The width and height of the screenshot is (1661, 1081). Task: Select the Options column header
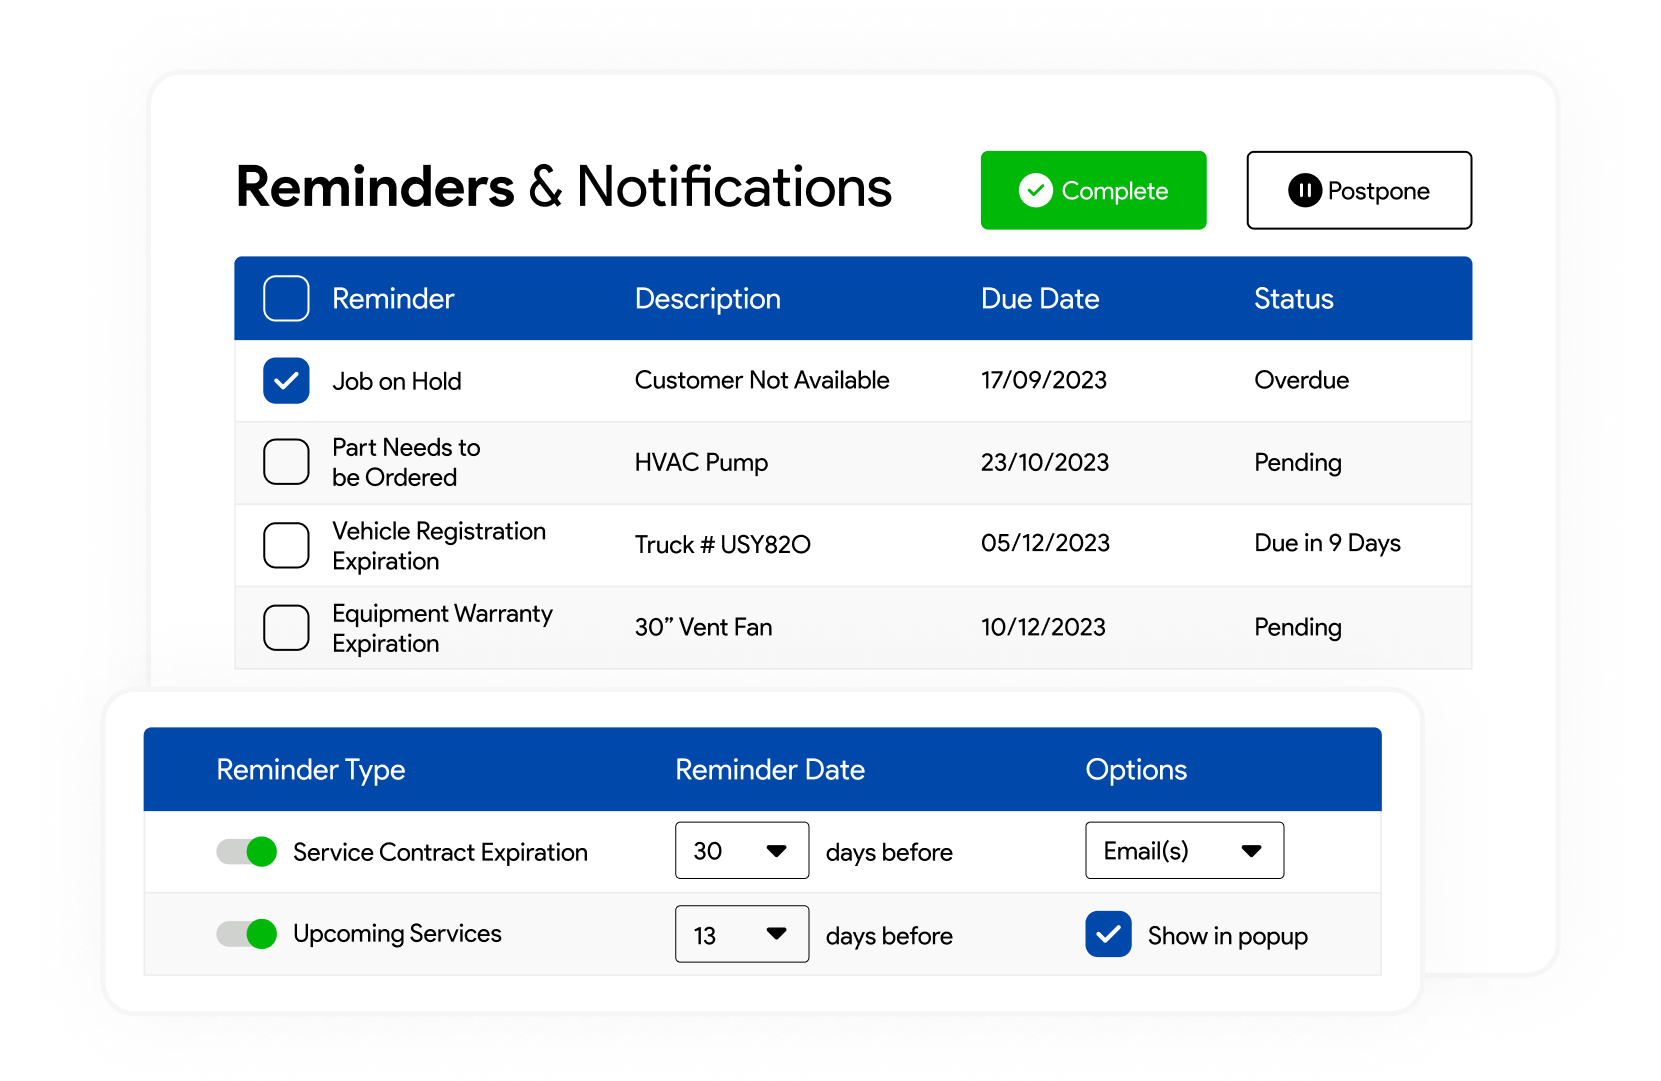[1136, 770]
